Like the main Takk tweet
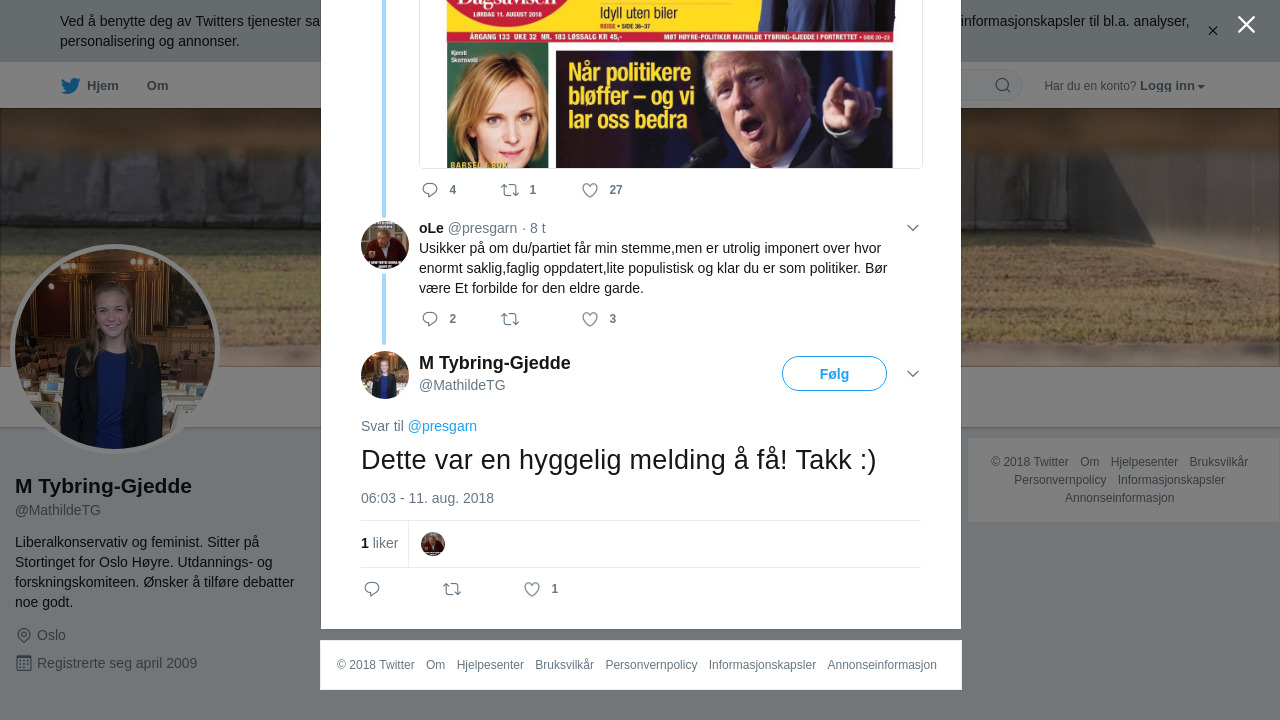The image size is (1280, 720). click(x=532, y=589)
